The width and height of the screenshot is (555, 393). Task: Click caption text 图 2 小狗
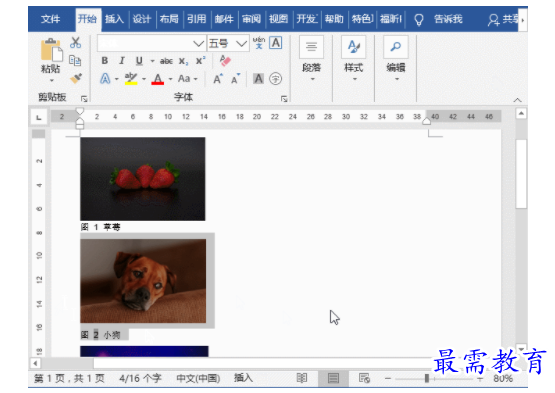100,335
